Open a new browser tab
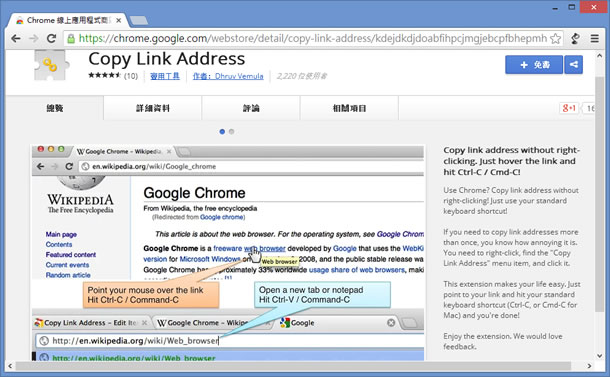 coord(138,20)
